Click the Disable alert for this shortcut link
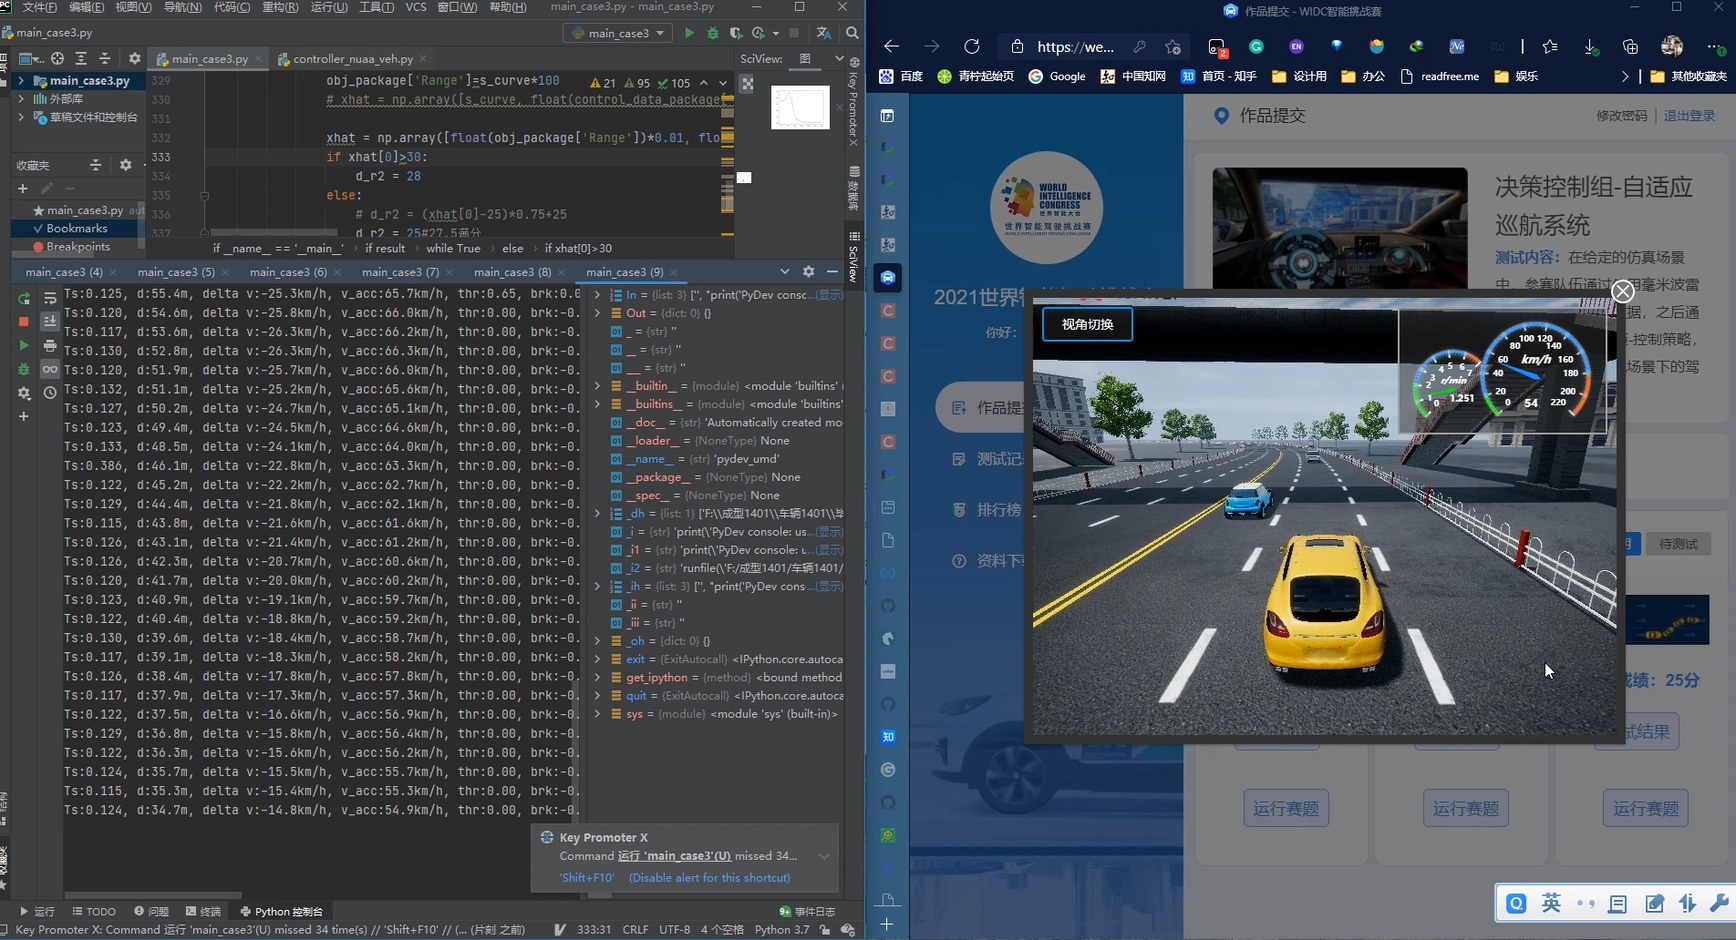This screenshot has height=940, width=1736. click(709, 878)
